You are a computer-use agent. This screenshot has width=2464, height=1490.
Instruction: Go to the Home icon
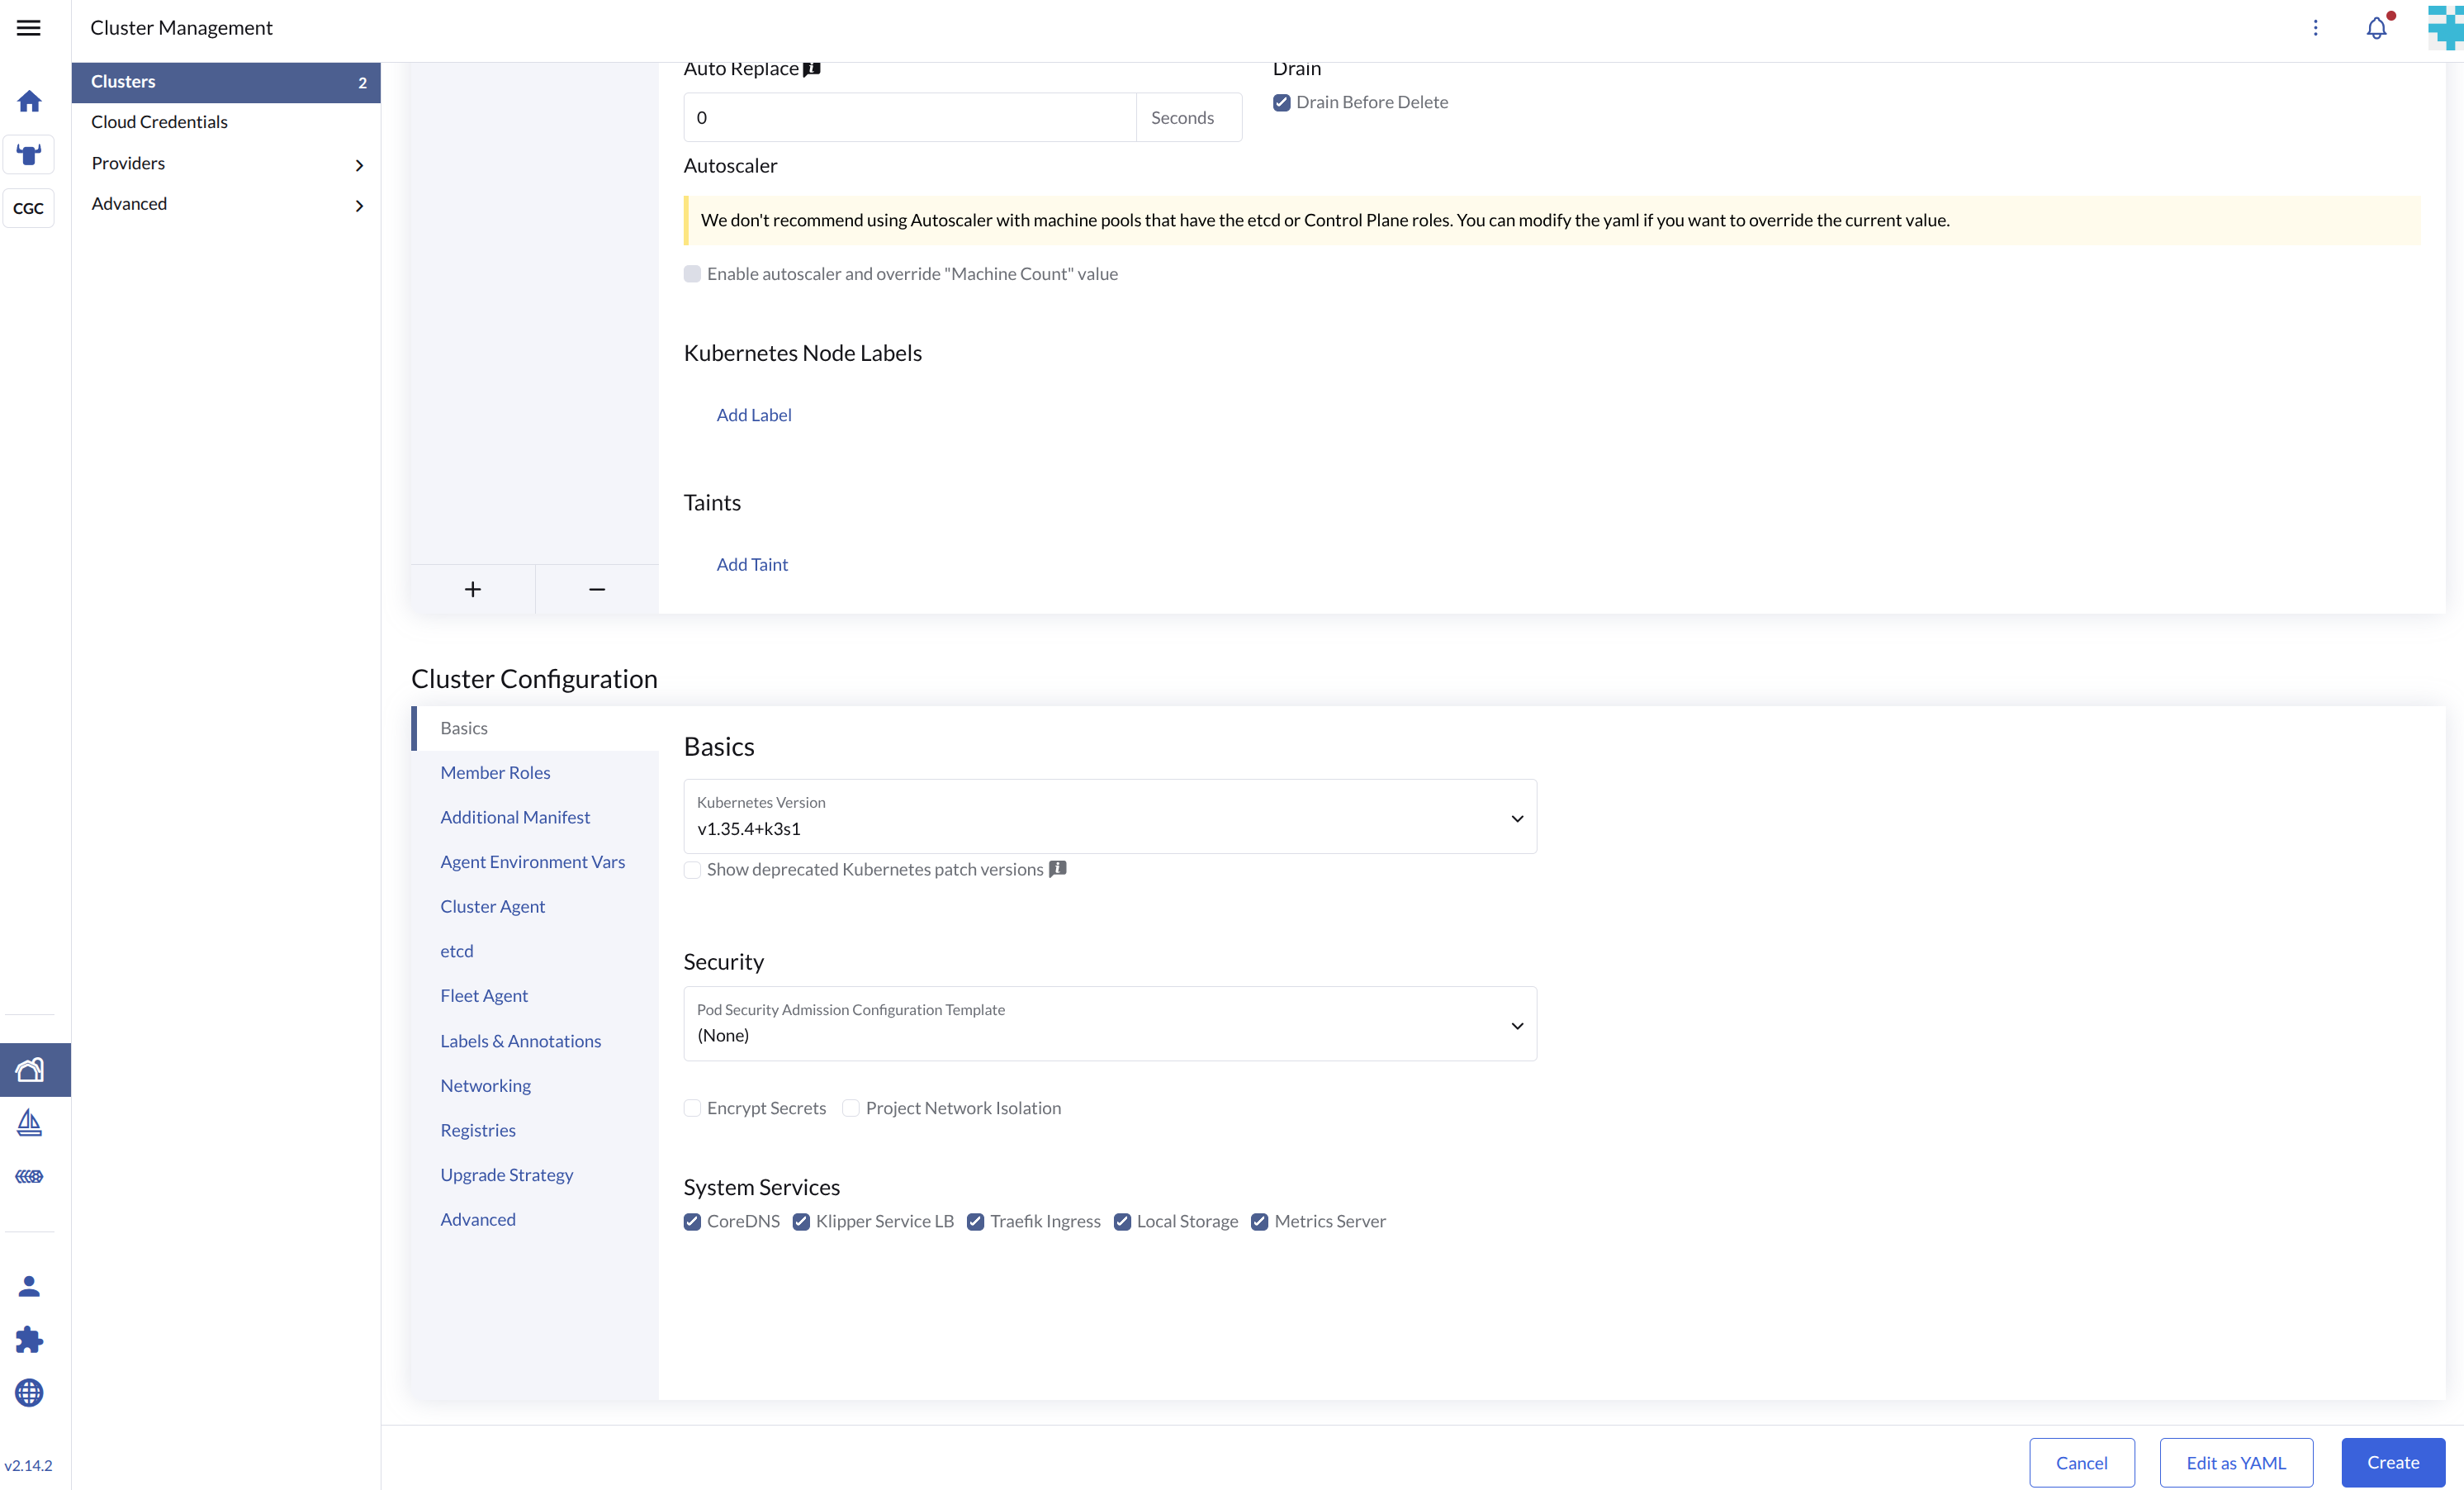click(29, 101)
